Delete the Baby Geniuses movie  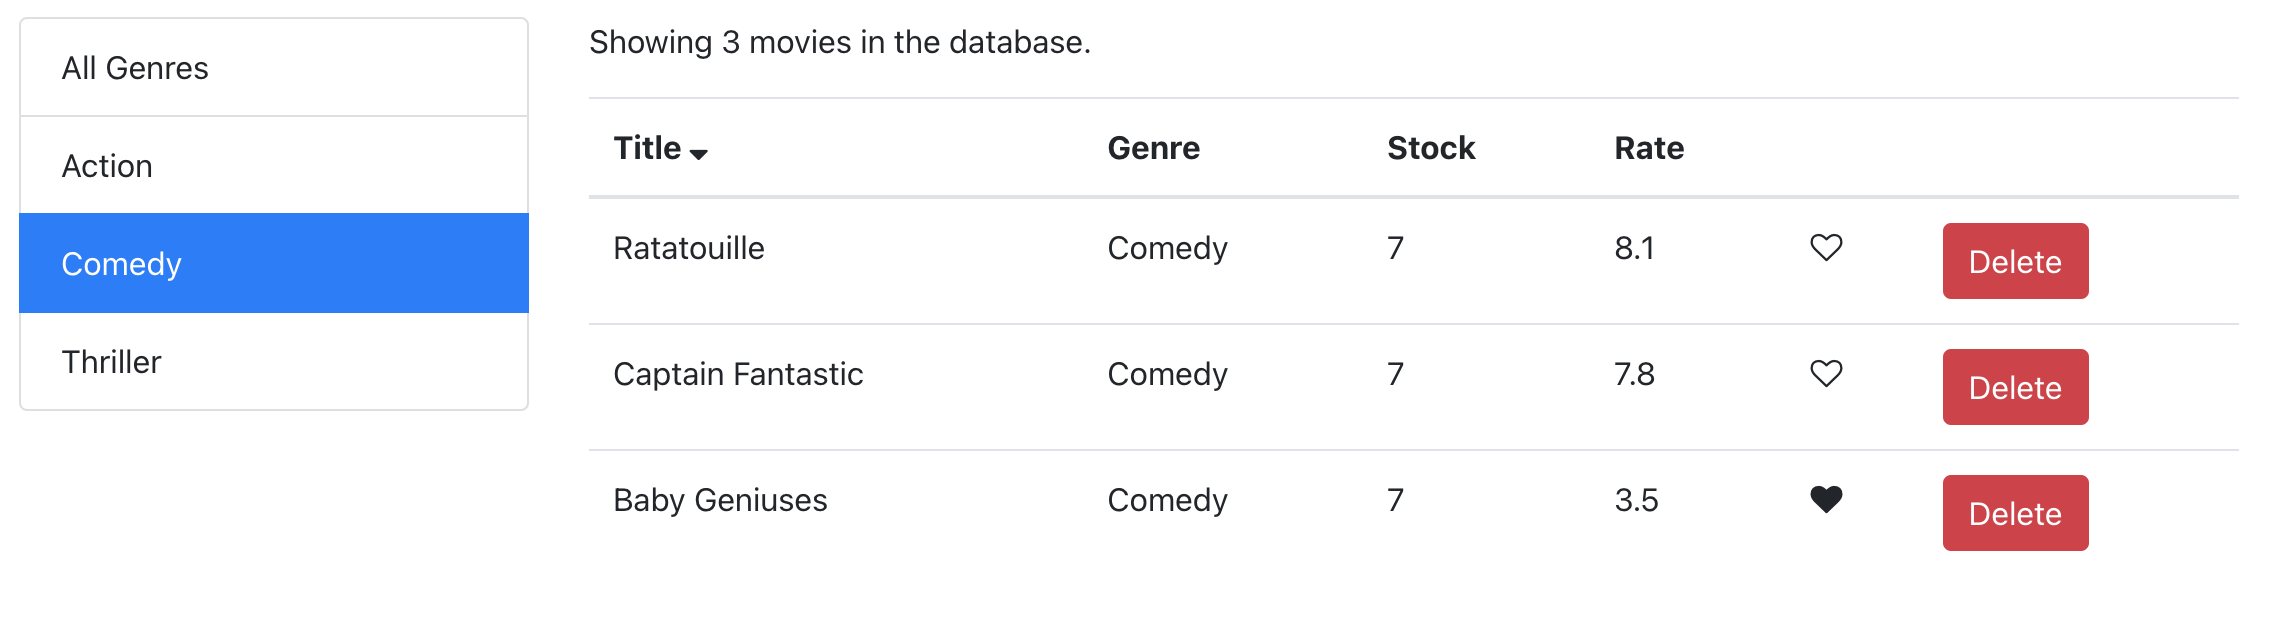2015,513
